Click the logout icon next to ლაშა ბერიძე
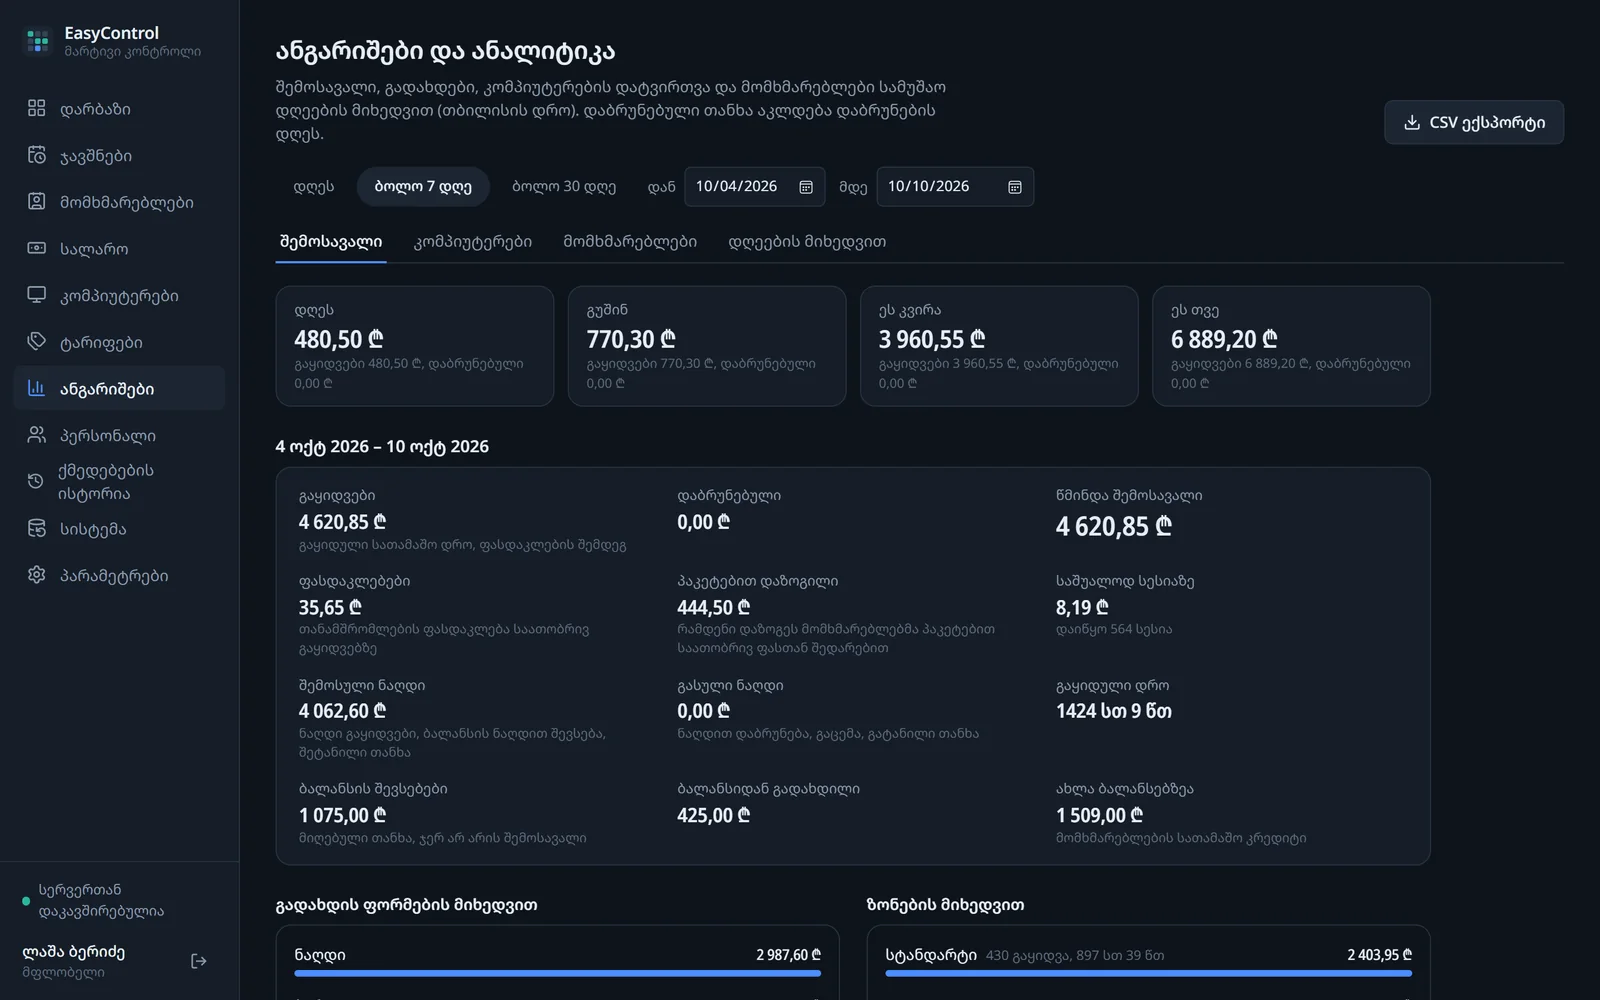This screenshot has height=1000, width=1600. point(199,961)
